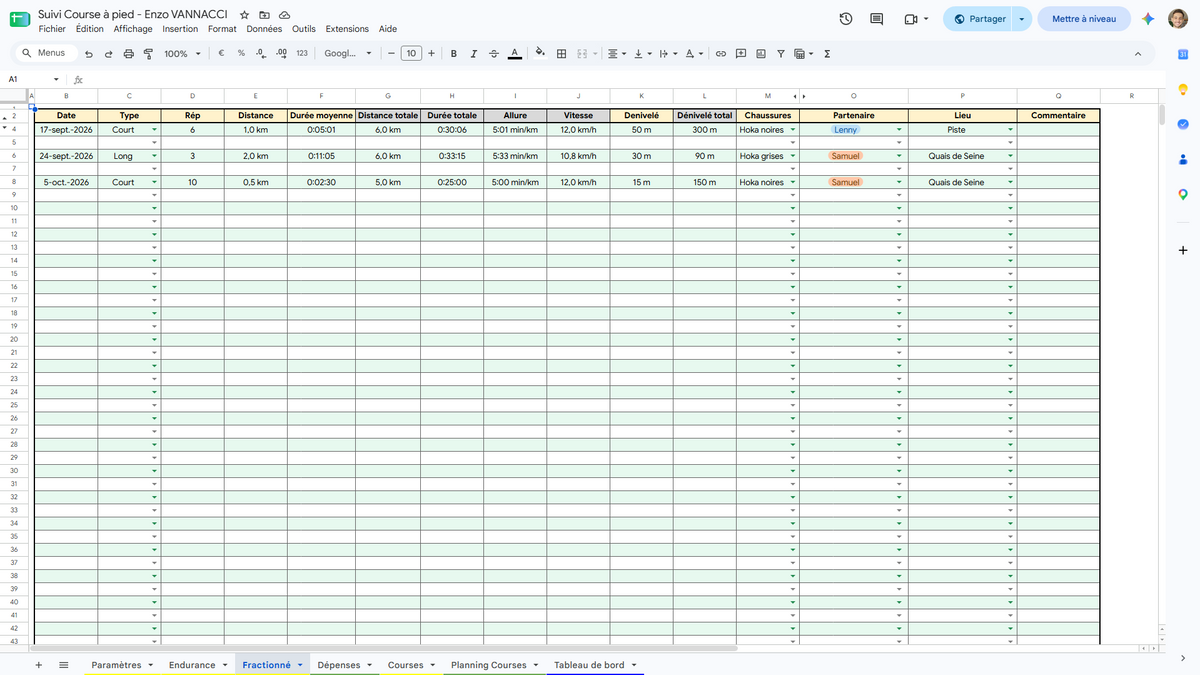Open the Partager options arrow
Viewport: 1200px width, 675px height.
click(x=1021, y=19)
